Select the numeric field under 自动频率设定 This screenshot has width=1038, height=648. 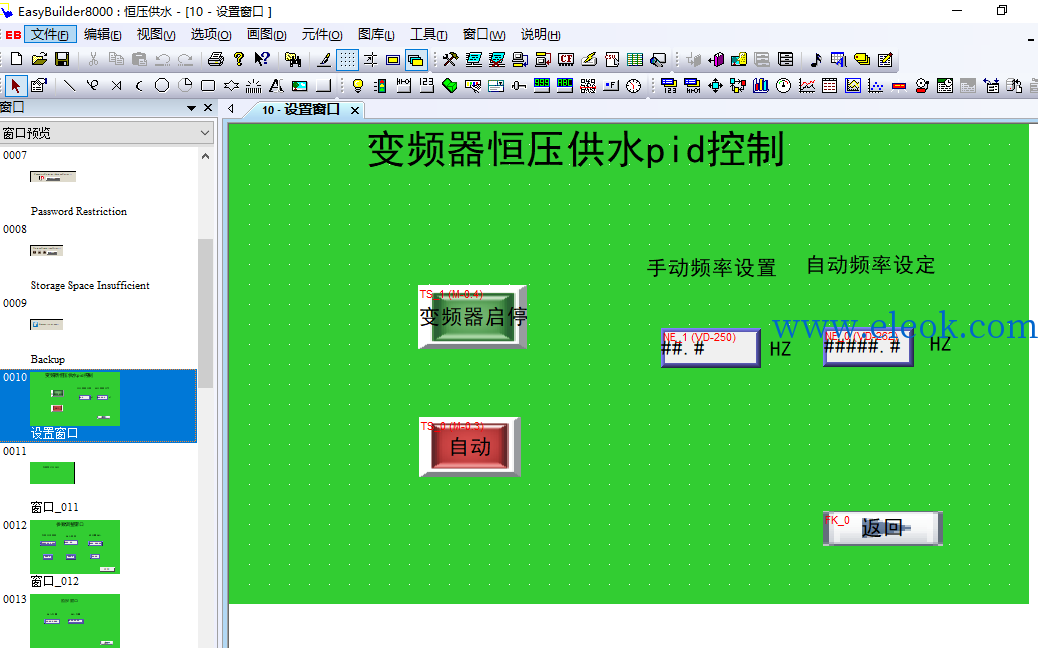tap(869, 346)
